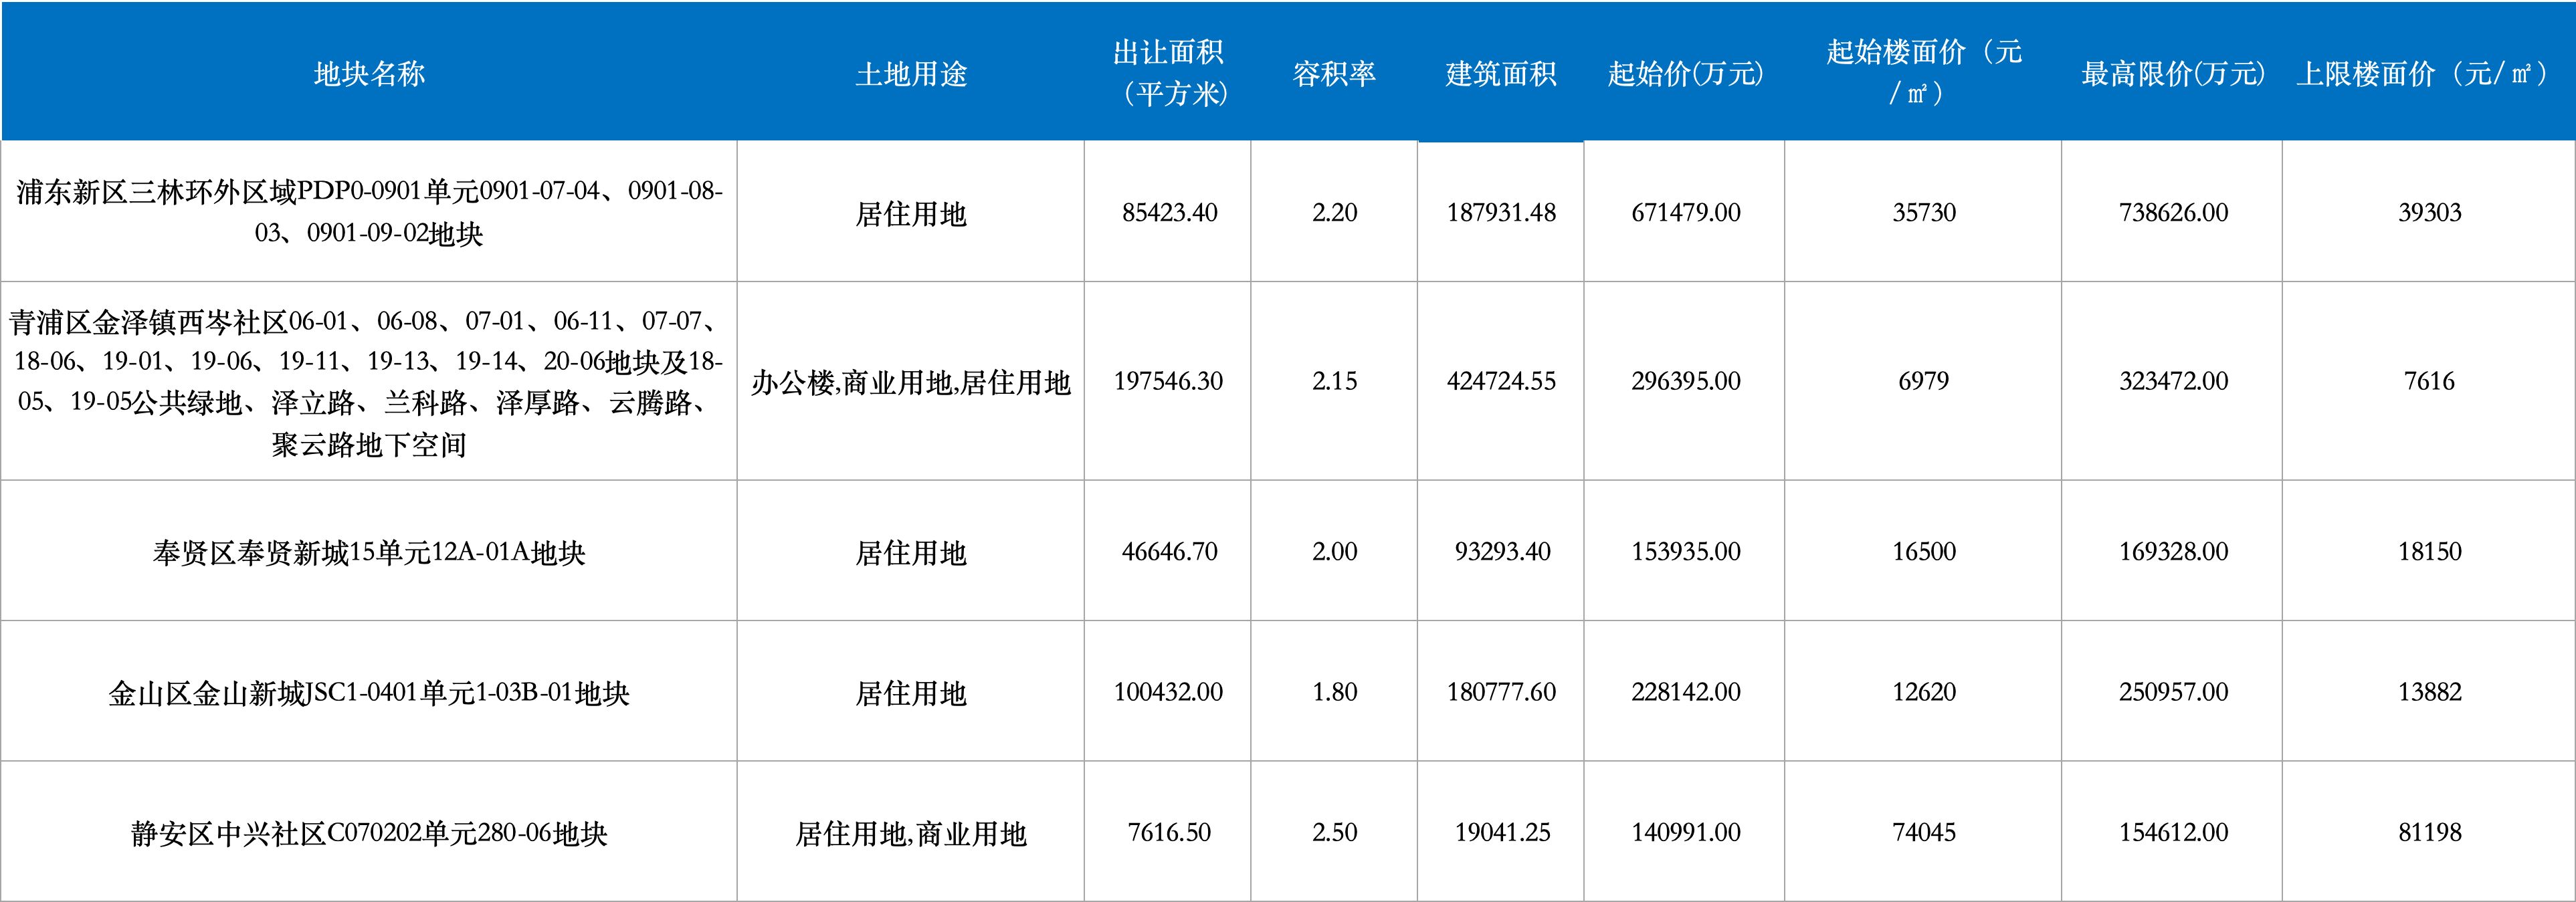Click maximum price 250957.00

click(x=2173, y=692)
